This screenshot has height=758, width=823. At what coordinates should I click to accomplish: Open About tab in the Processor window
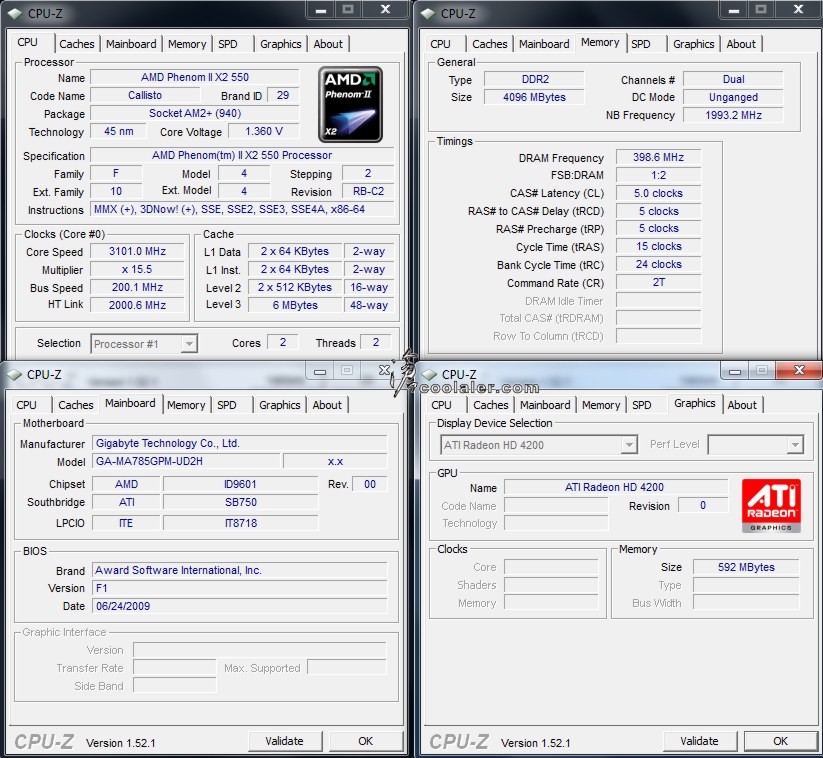pyautogui.click(x=328, y=44)
